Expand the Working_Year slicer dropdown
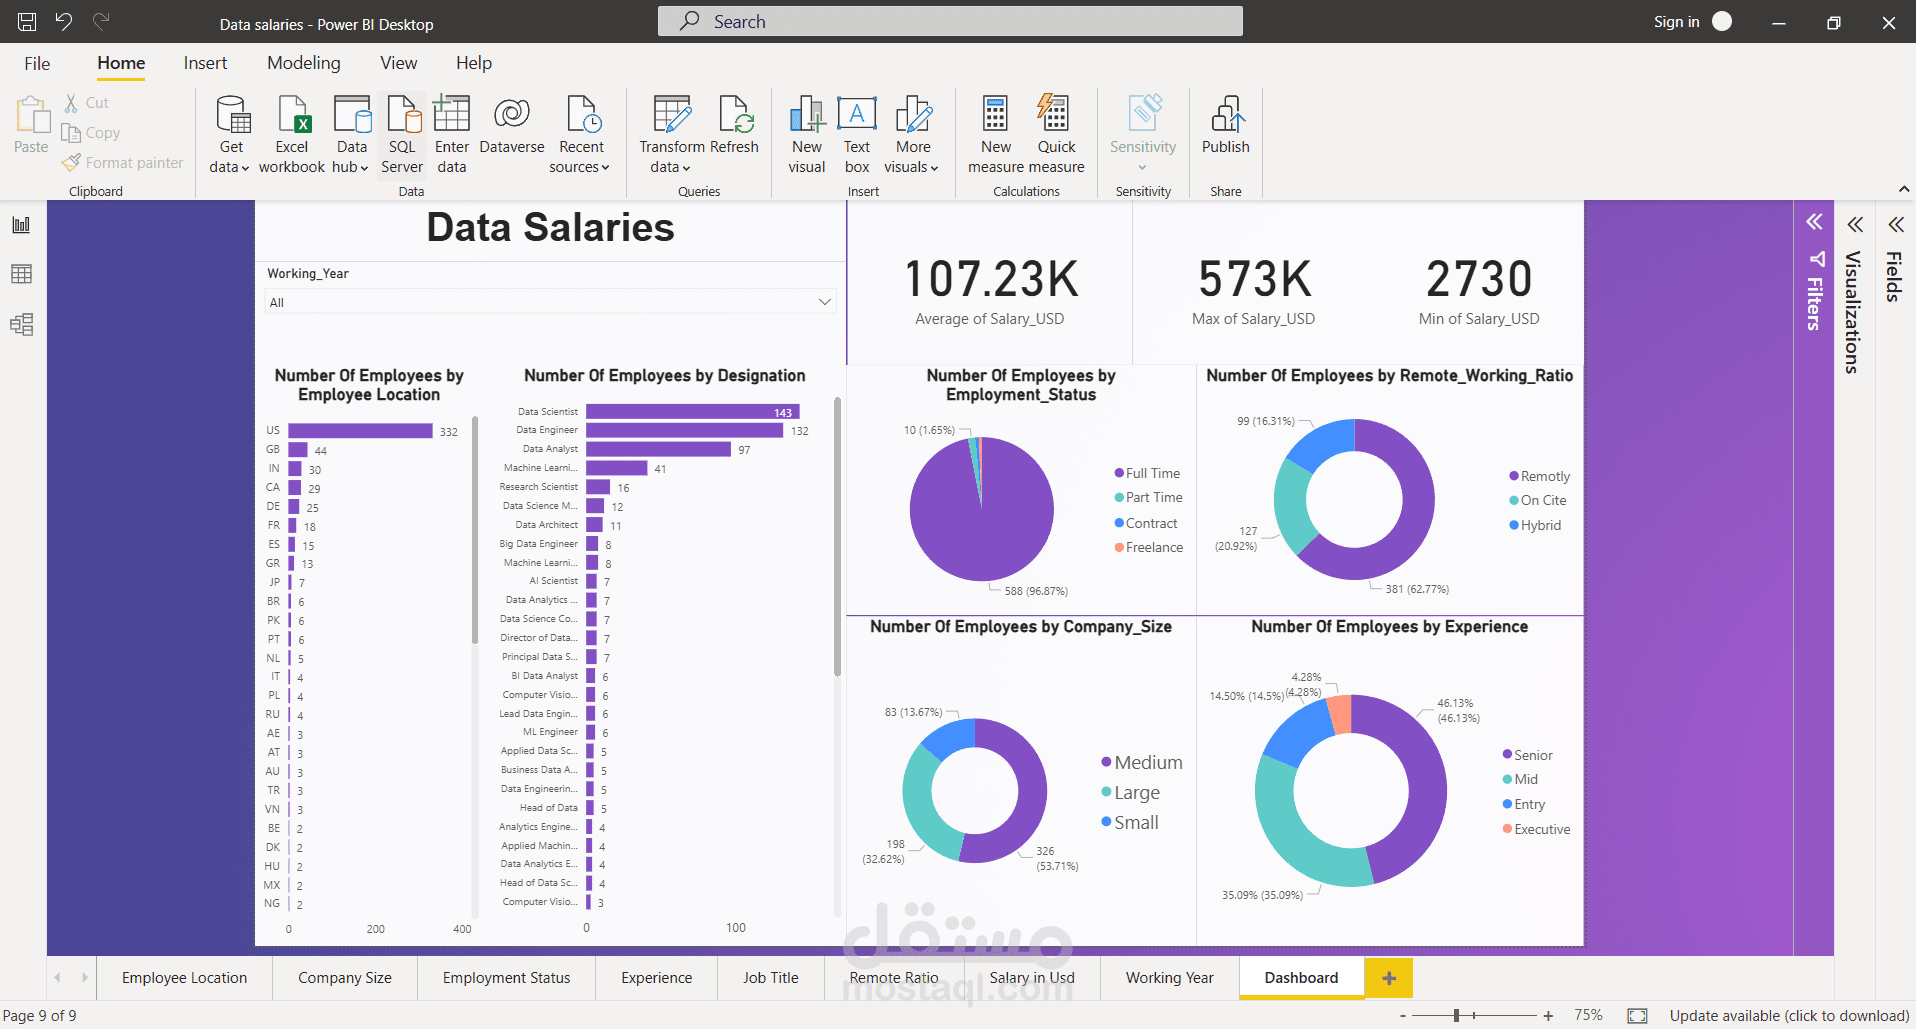 click(x=825, y=302)
